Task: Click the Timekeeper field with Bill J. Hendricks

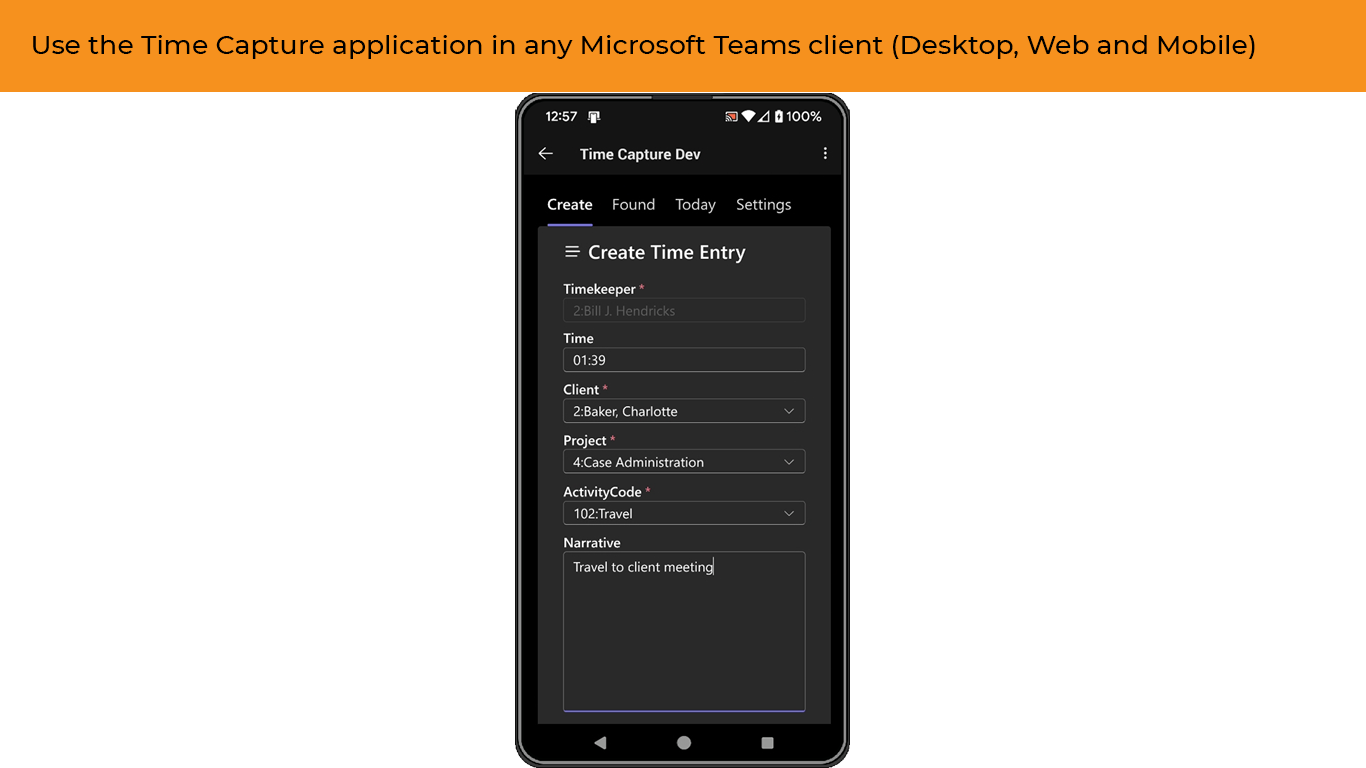Action: click(684, 310)
